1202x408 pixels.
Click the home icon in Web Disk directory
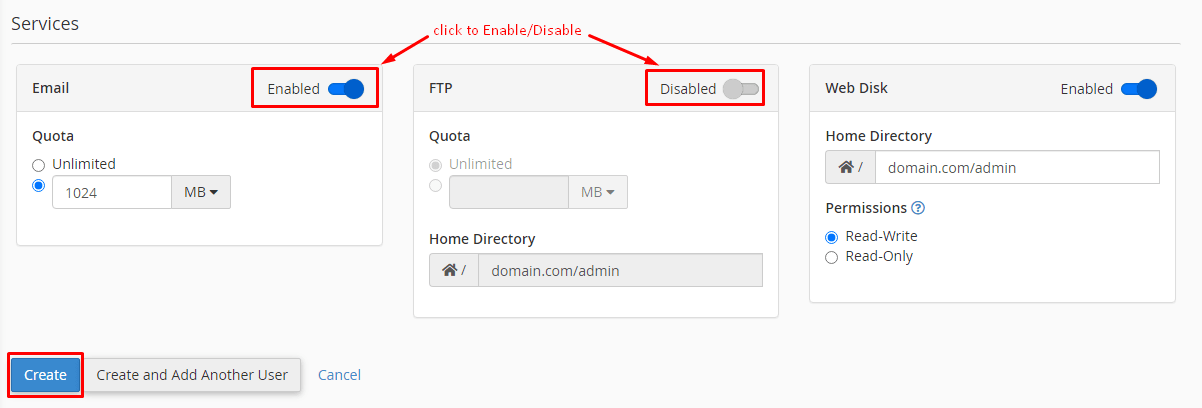[x=845, y=168]
